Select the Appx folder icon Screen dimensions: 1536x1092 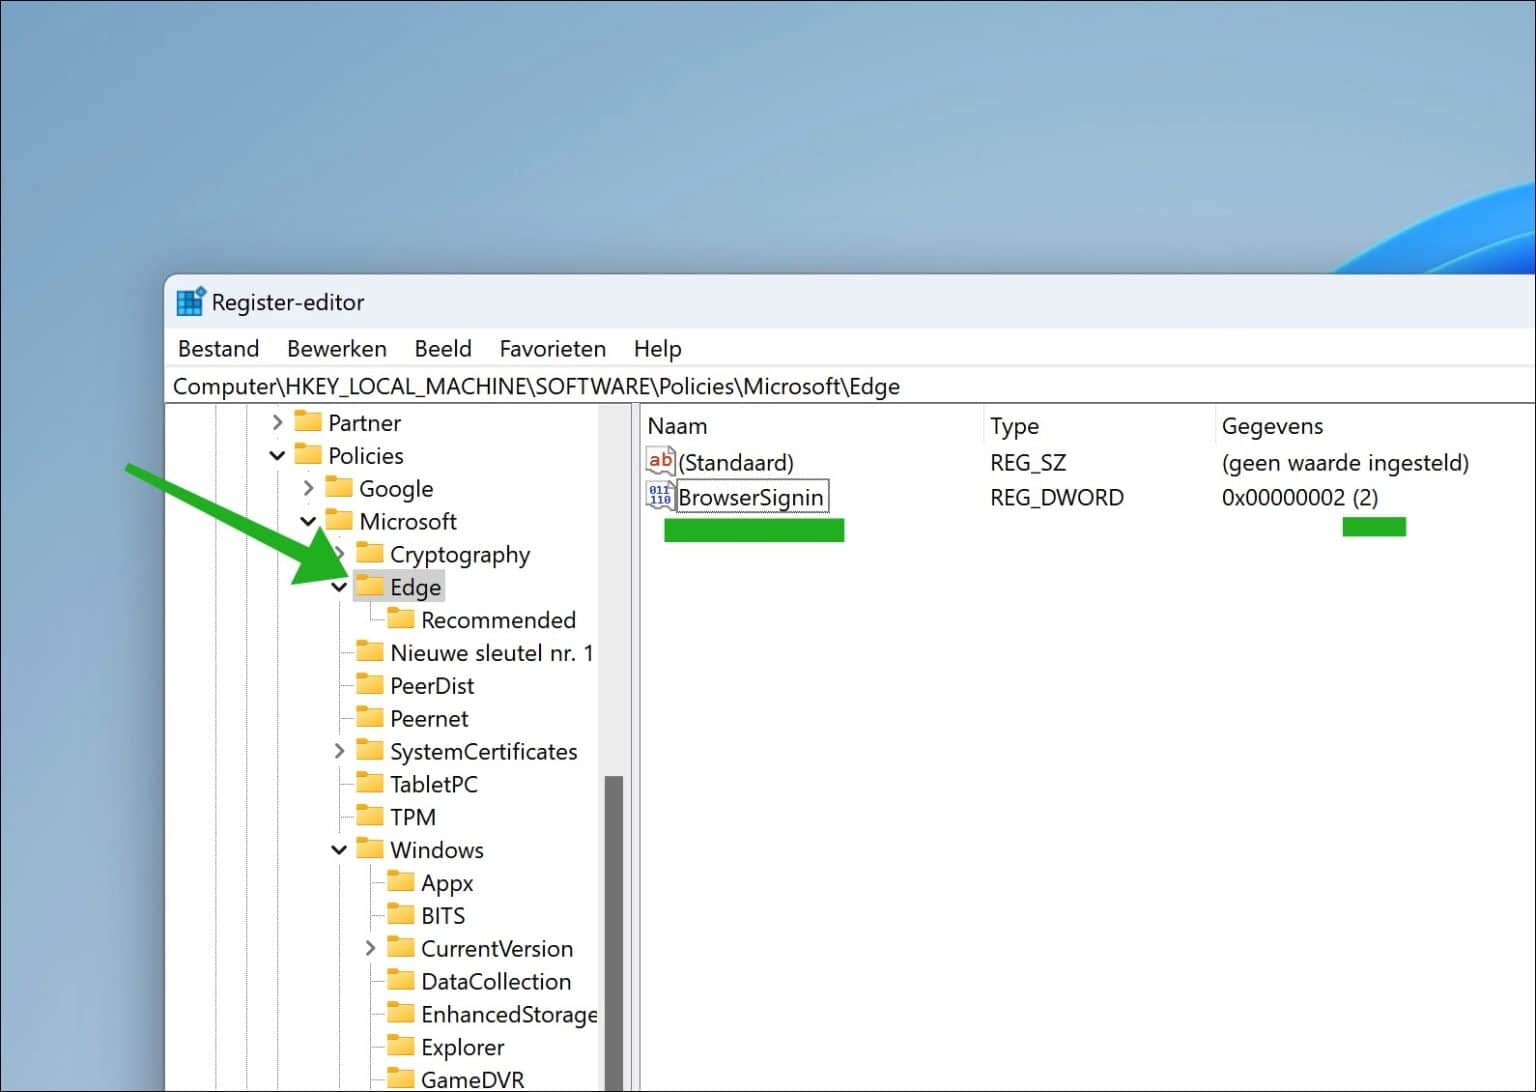point(401,882)
